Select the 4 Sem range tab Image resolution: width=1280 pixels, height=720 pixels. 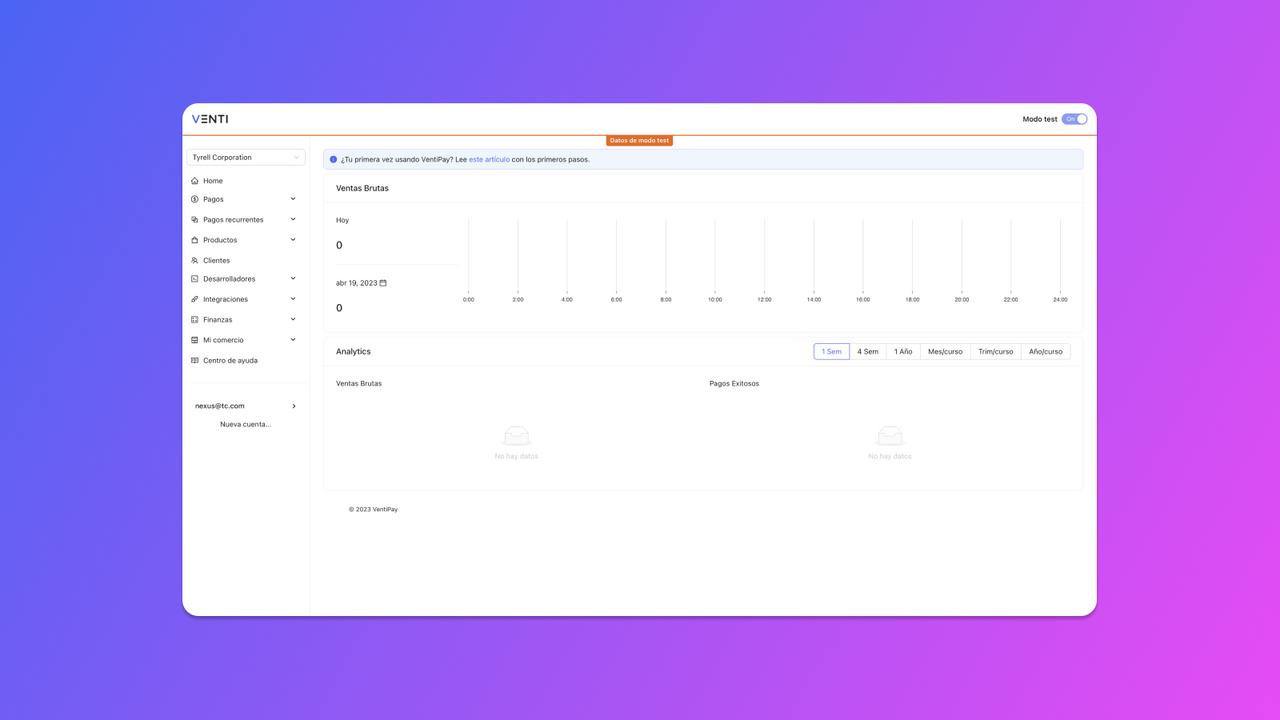tap(868, 351)
